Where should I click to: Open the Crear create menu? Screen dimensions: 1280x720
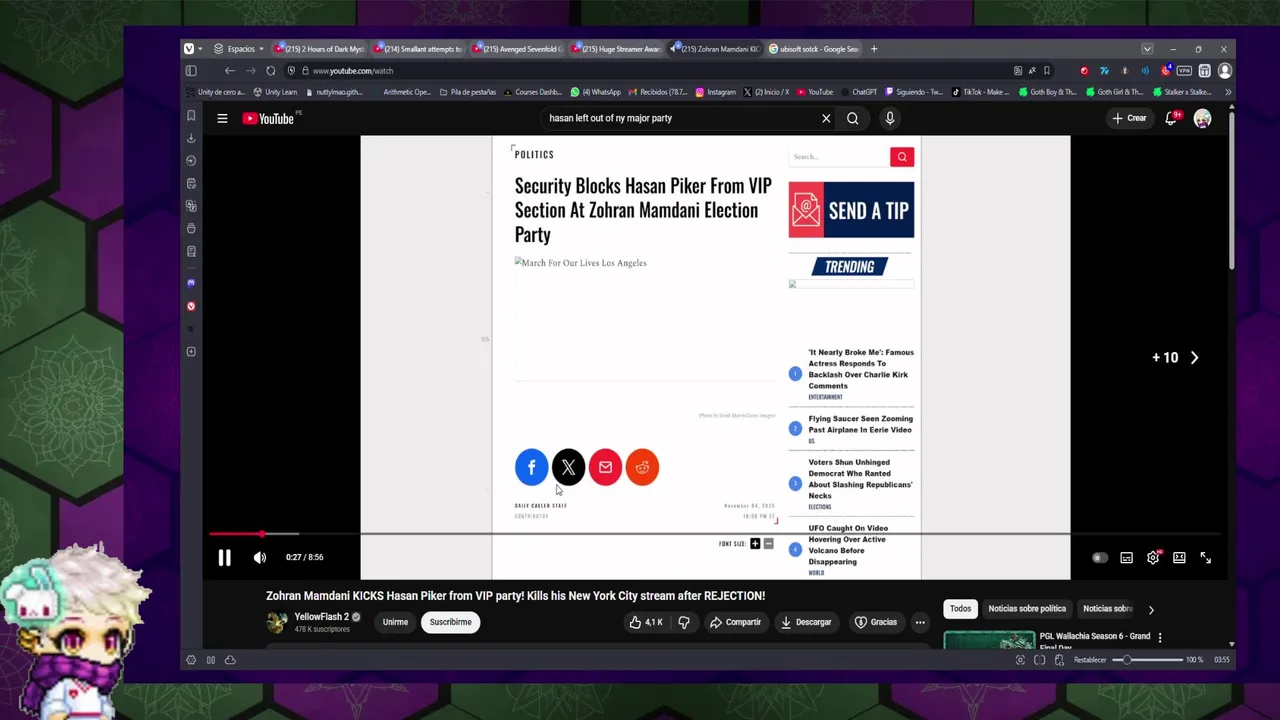(x=1129, y=118)
